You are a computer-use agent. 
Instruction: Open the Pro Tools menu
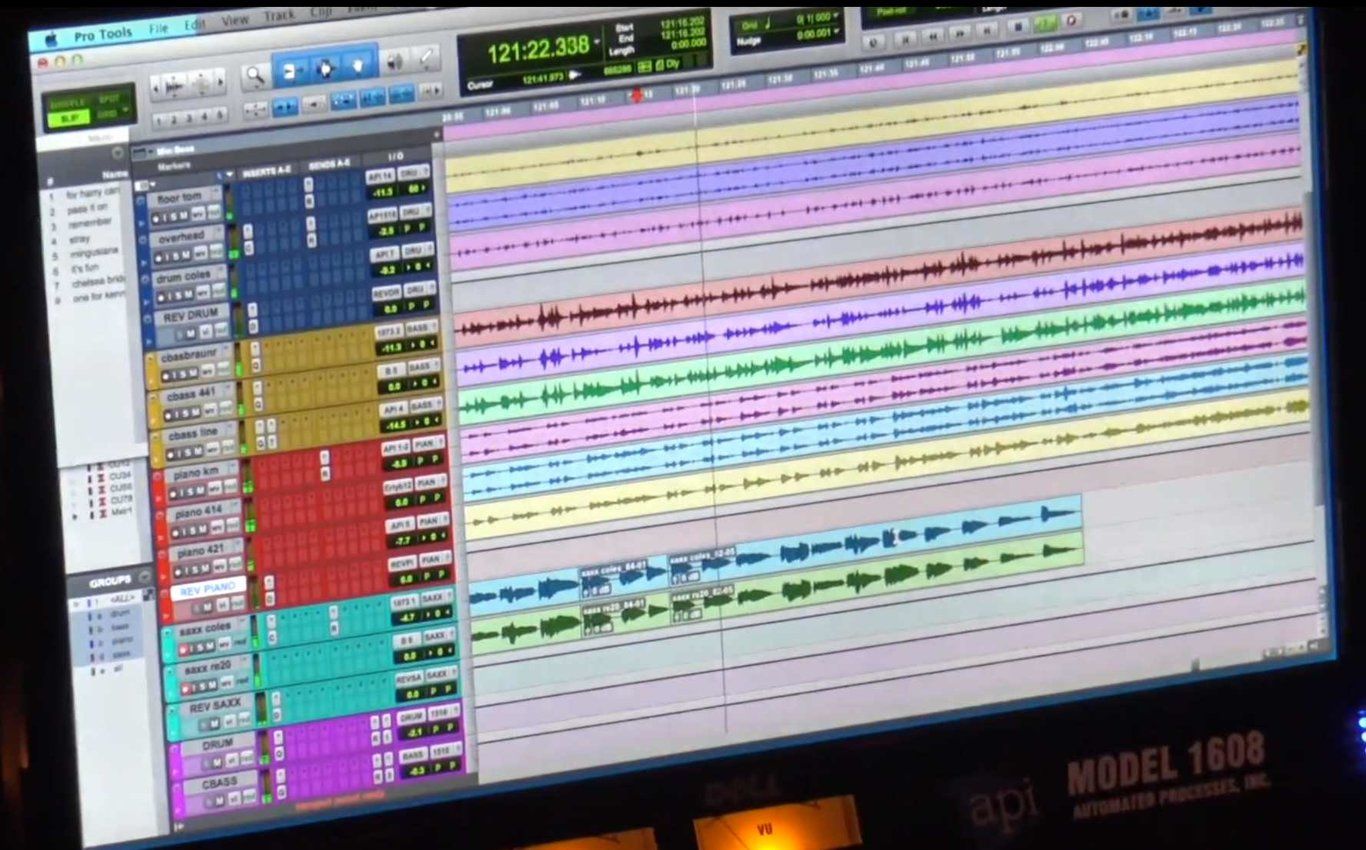coord(103,35)
